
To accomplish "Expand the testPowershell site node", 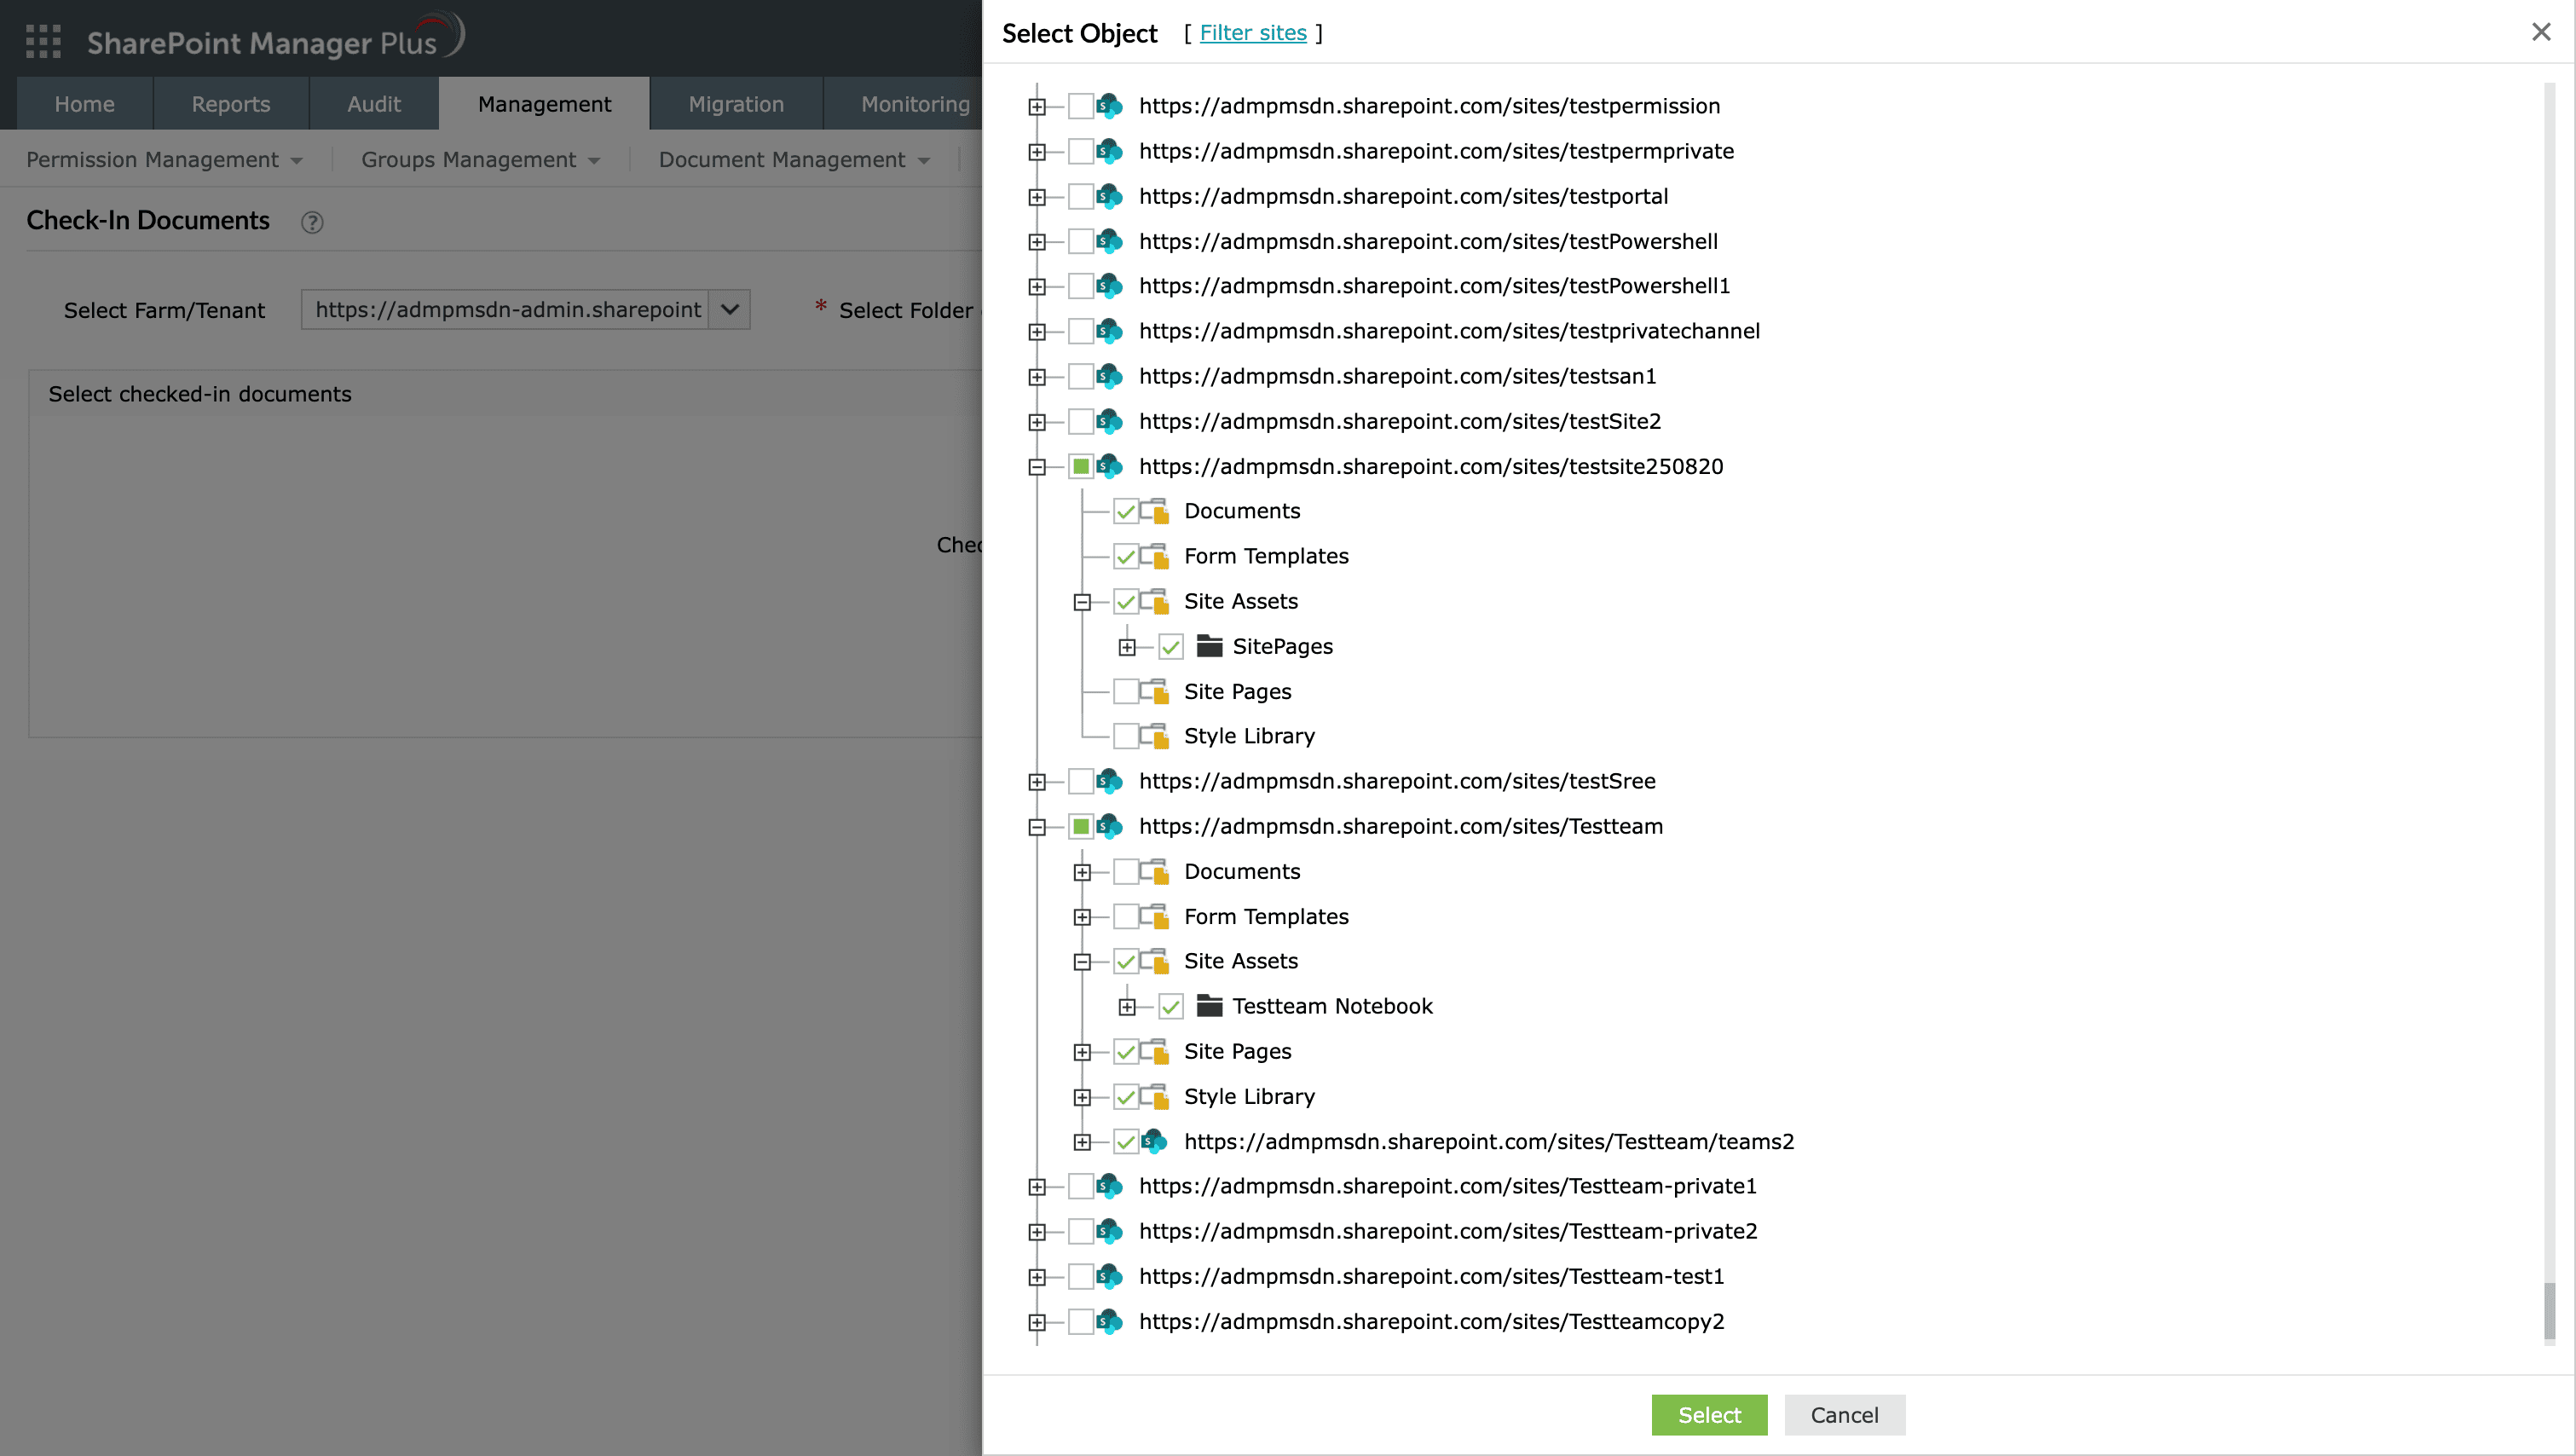I will click(x=1037, y=242).
